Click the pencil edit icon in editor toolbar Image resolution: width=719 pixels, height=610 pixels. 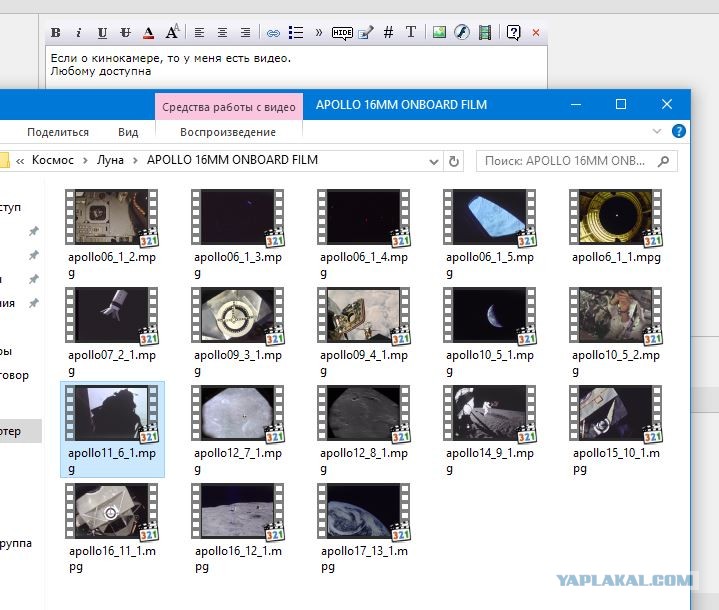point(365,33)
